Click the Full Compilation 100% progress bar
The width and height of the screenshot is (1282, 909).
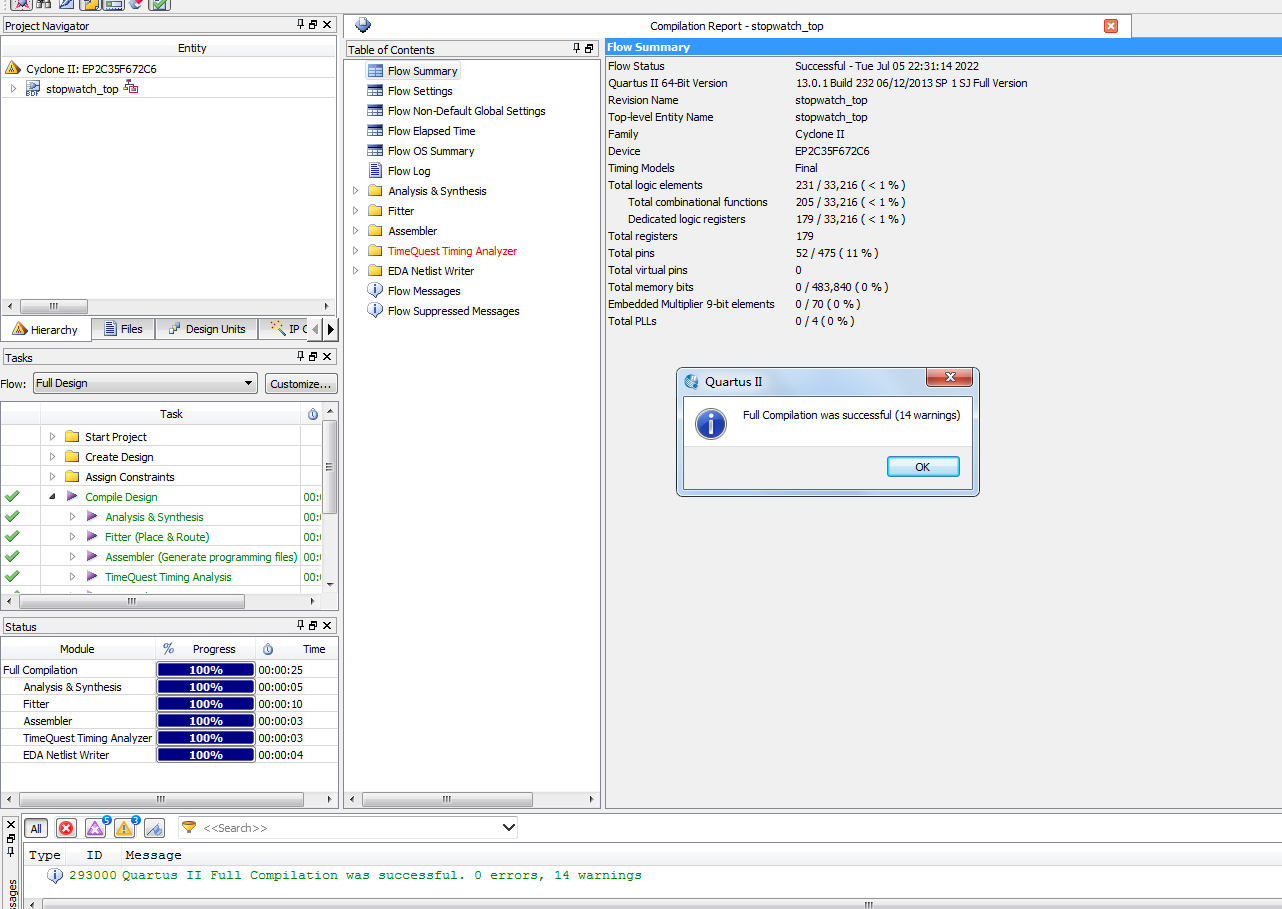206,670
